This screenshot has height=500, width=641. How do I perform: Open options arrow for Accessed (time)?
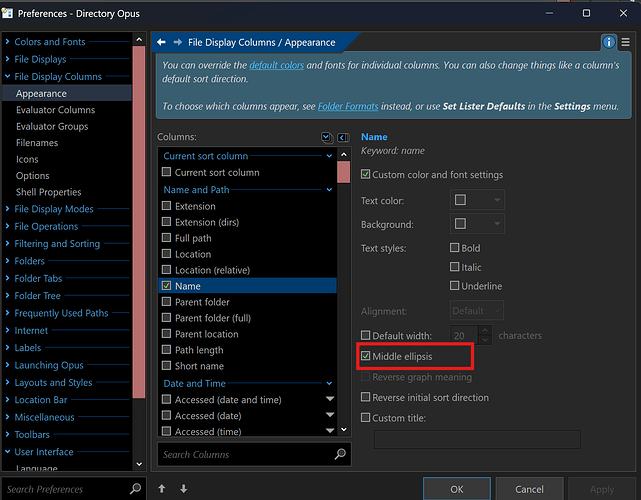point(330,430)
